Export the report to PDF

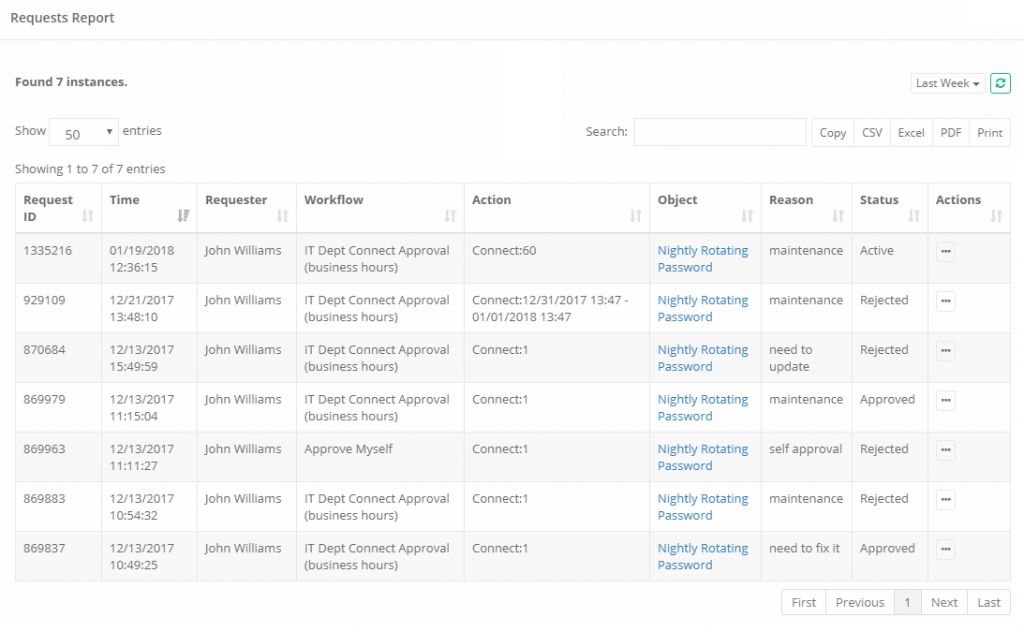[951, 133]
